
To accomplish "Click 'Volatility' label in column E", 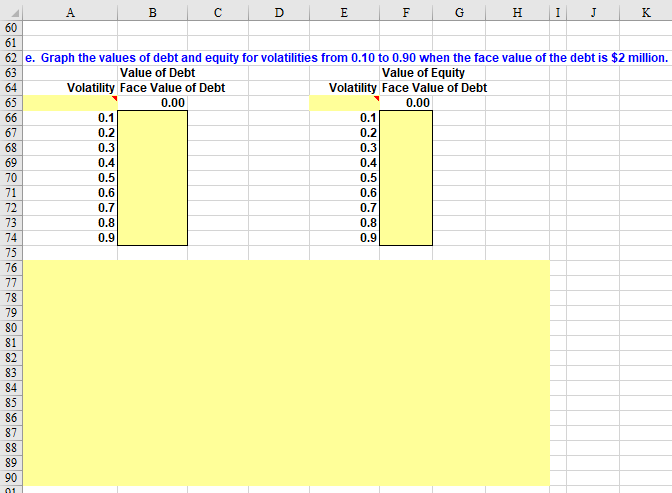I will pos(353,88).
